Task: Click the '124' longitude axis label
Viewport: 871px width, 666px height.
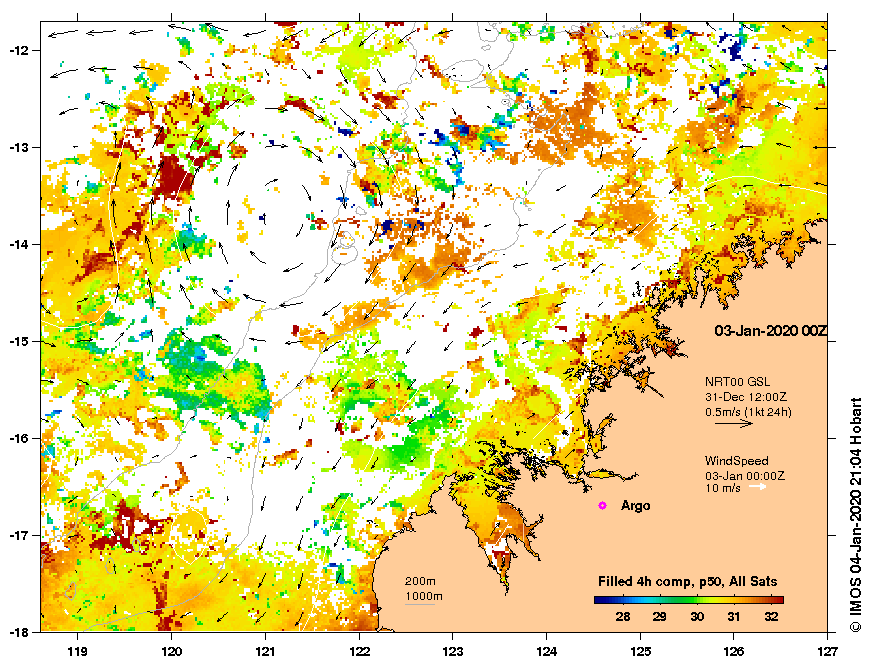Action: (547, 651)
